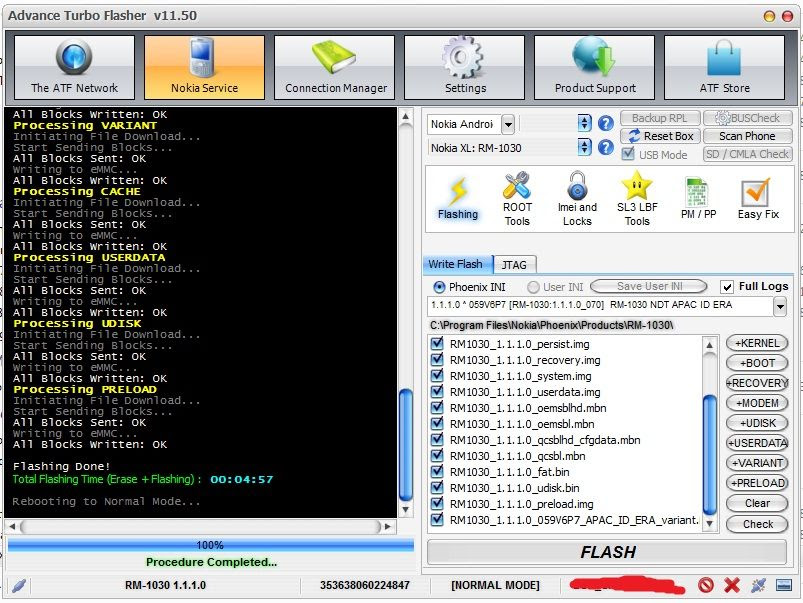Open the PM / PP tool
803x603 pixels.
(x=698, y=199)
